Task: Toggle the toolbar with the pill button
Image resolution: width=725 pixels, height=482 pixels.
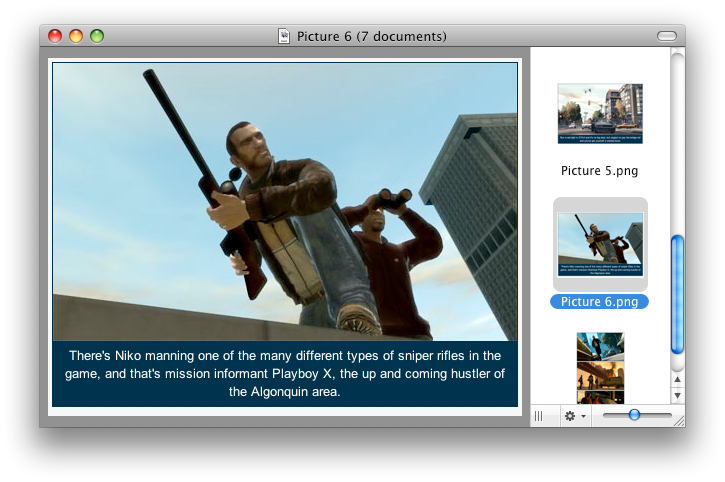Action: click(667, 36)
